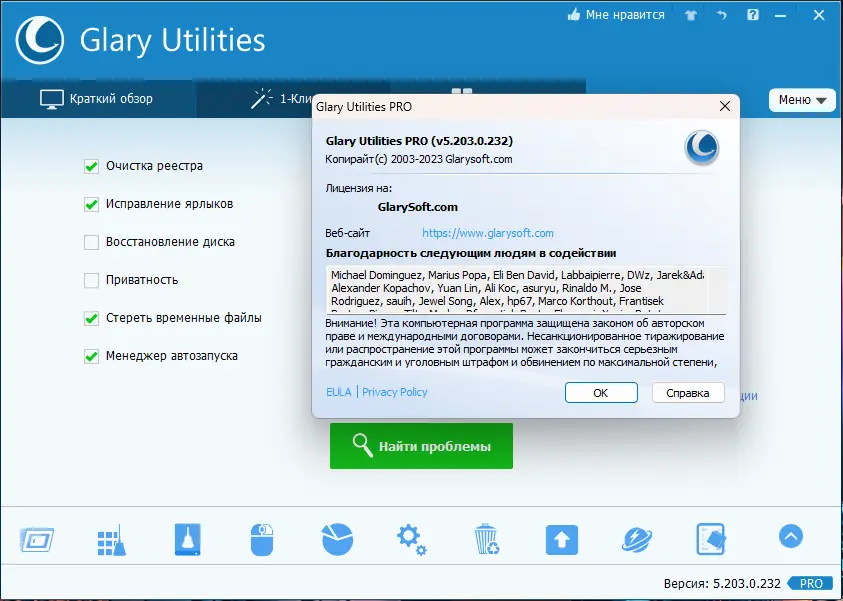The height and width of the screenshot is (601, 843).
Task: Expand the dock with round up-chevron button
Action: (790, 536)
